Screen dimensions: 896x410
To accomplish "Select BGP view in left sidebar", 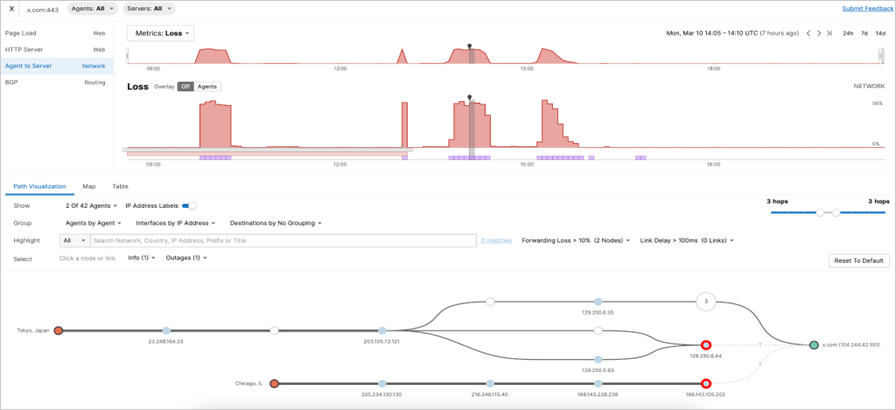I will click(12, 83).
